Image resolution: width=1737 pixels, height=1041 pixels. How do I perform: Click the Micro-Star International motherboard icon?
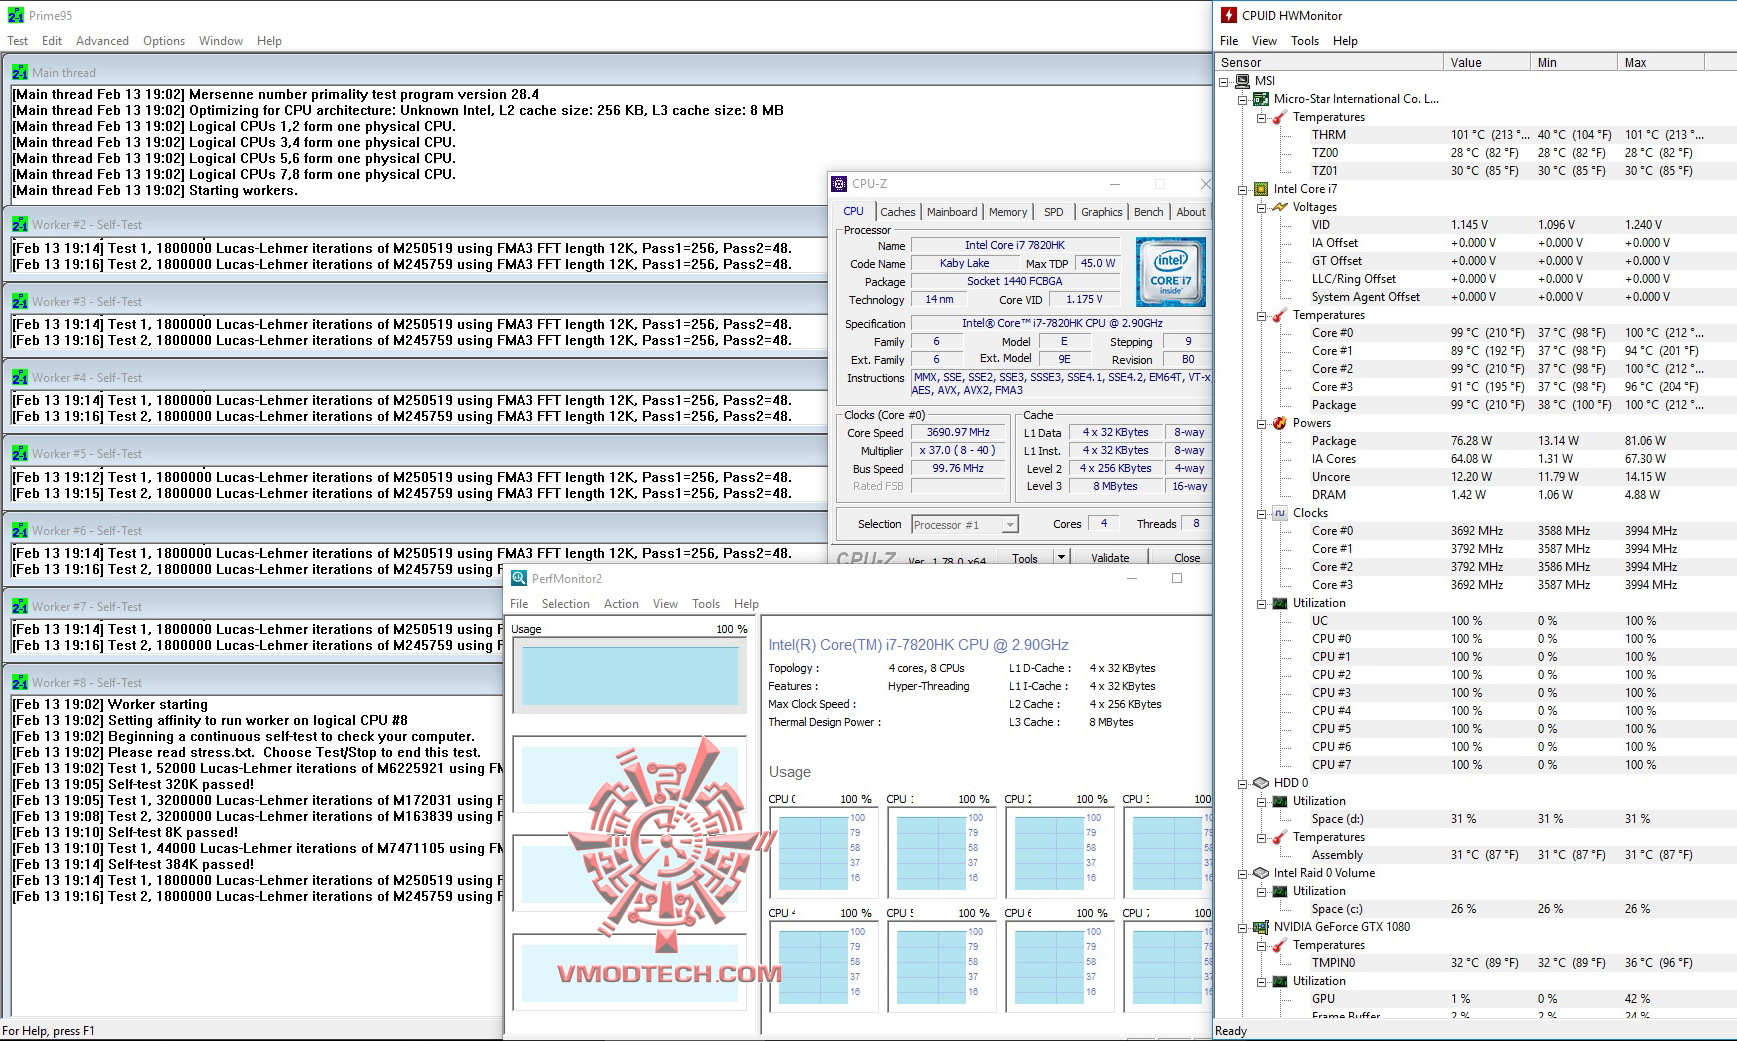pyautogui.click(x=1261, y=99)
